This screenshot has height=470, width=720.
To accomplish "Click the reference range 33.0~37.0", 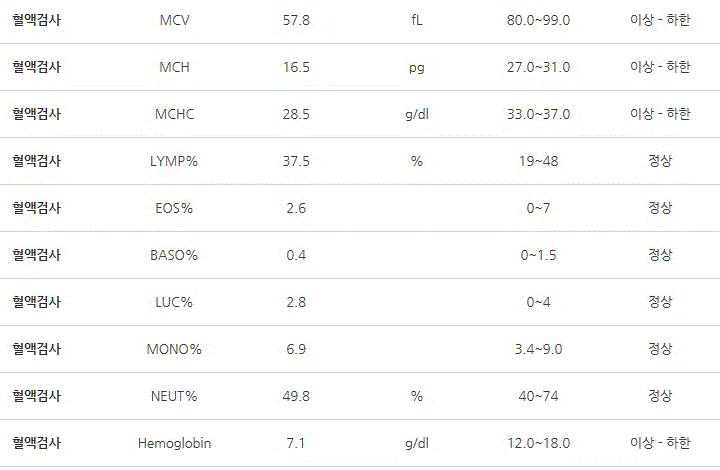I will pyautogui.click(x=538, y=114).
